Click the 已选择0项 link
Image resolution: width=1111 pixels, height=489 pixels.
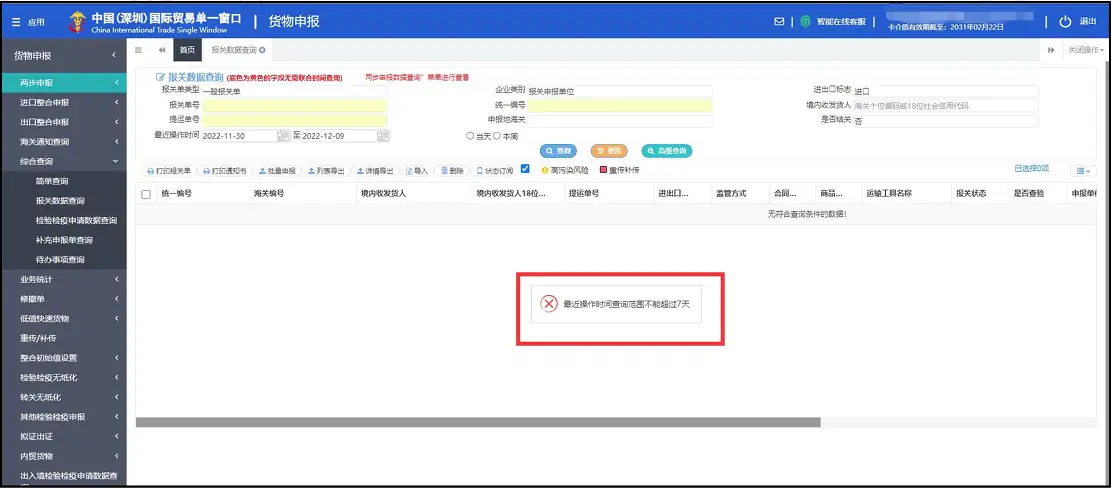[1032, 169]
